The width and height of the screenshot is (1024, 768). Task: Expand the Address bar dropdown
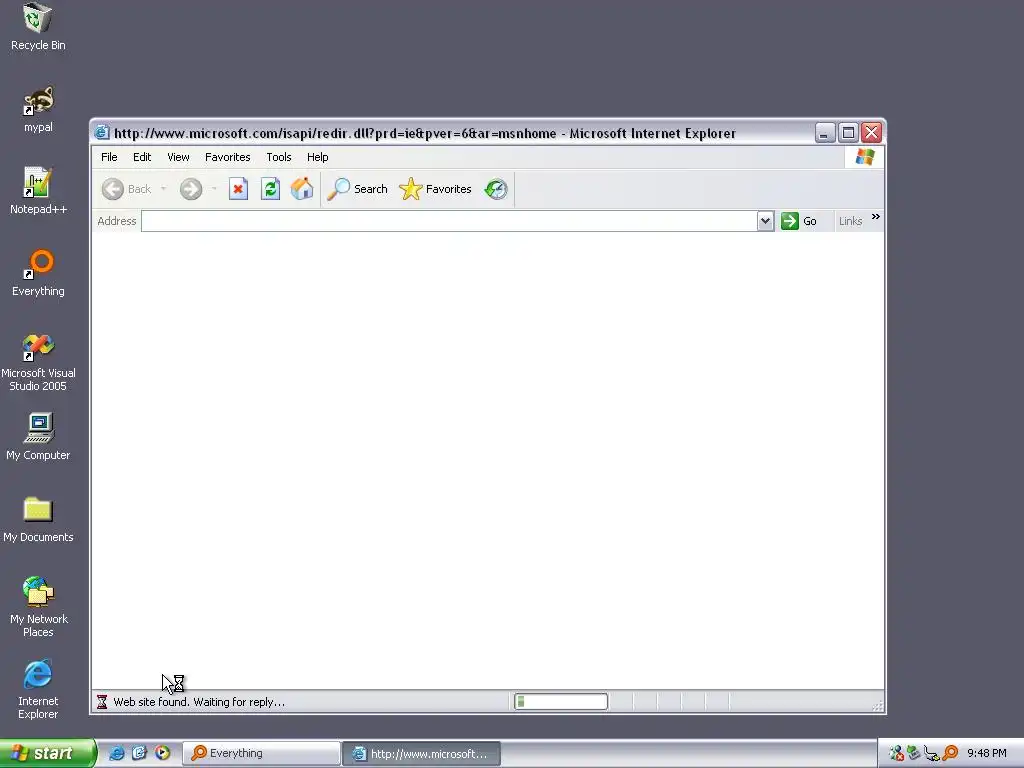[x=765, y=221]
